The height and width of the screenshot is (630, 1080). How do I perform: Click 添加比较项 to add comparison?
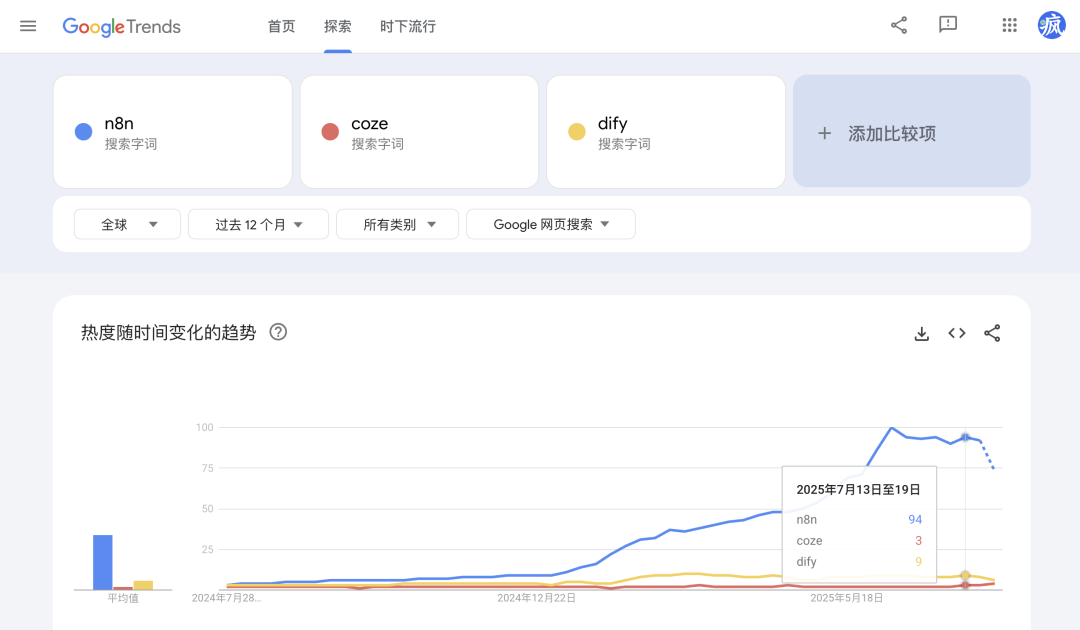point(911,132)
